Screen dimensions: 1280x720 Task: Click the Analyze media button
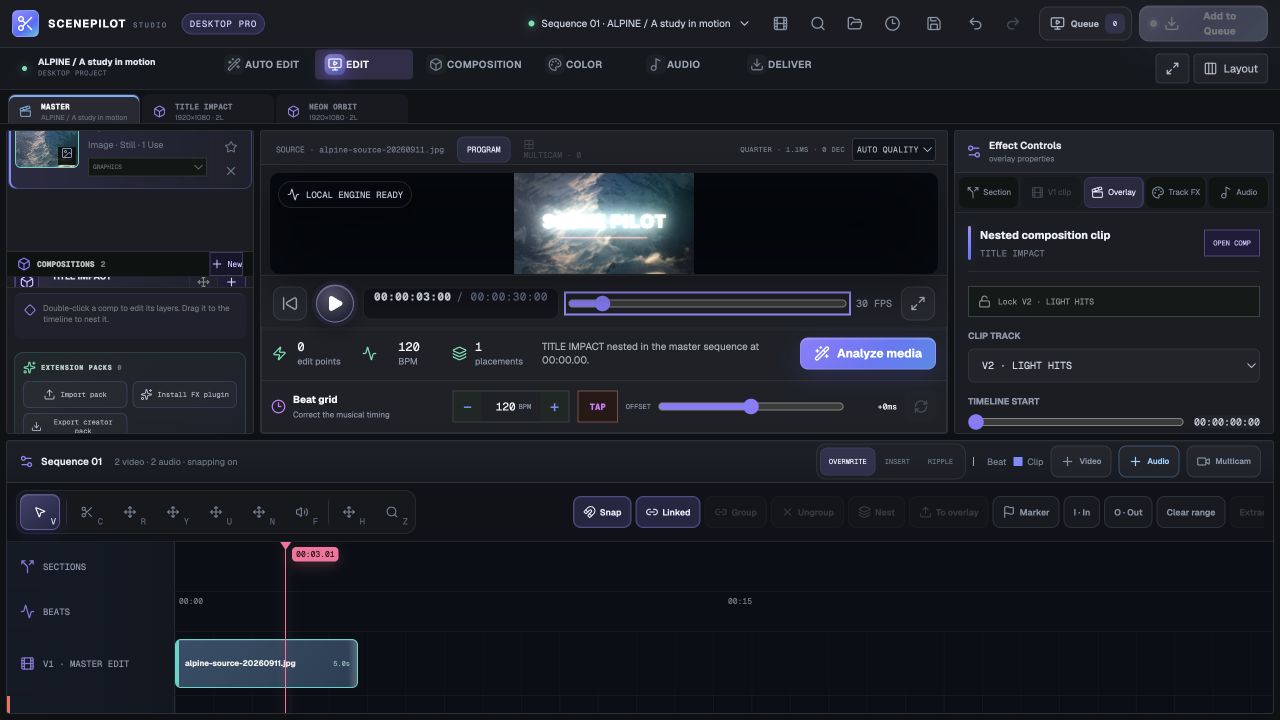[868, 353]
